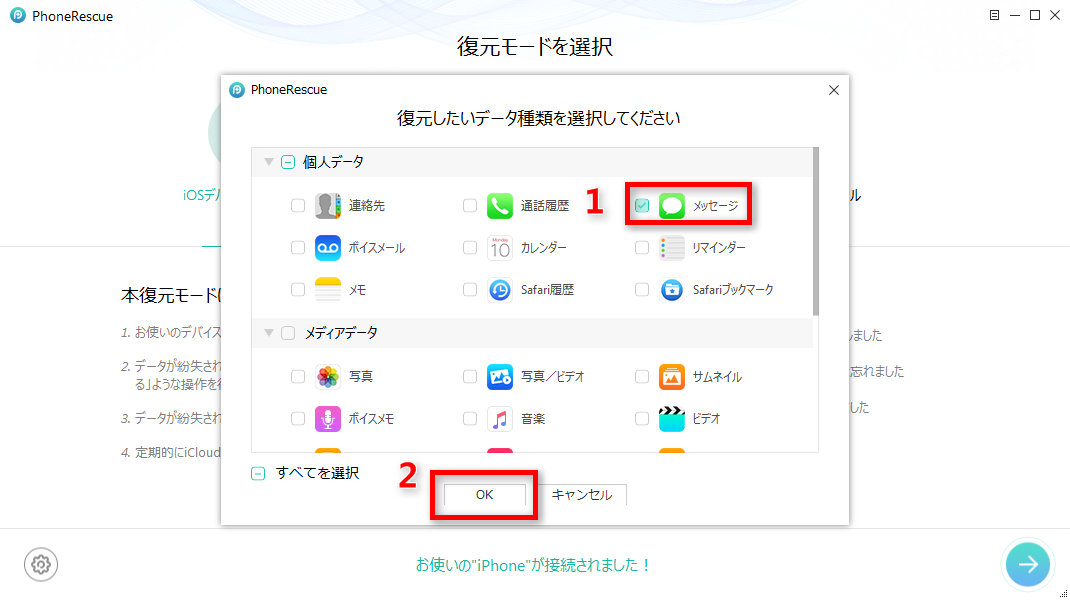1070x600 pixels.
Task: Open settings with the gear icon
Action: (x=41, y=565)
